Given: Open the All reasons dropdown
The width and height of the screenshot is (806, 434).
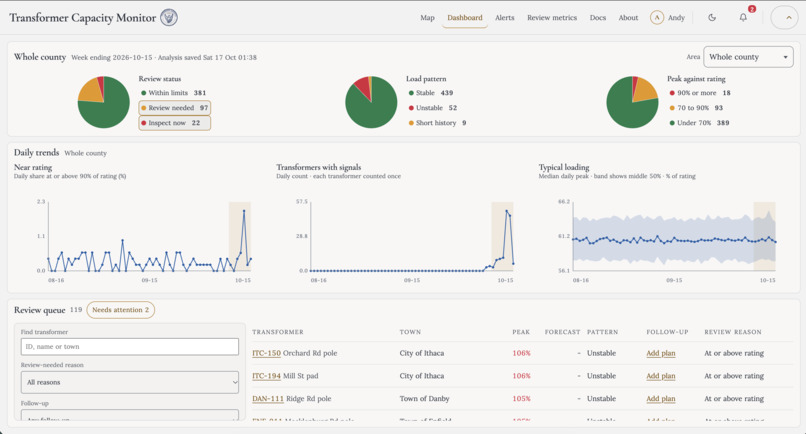Looking at the screenshot, I should 130,383.
